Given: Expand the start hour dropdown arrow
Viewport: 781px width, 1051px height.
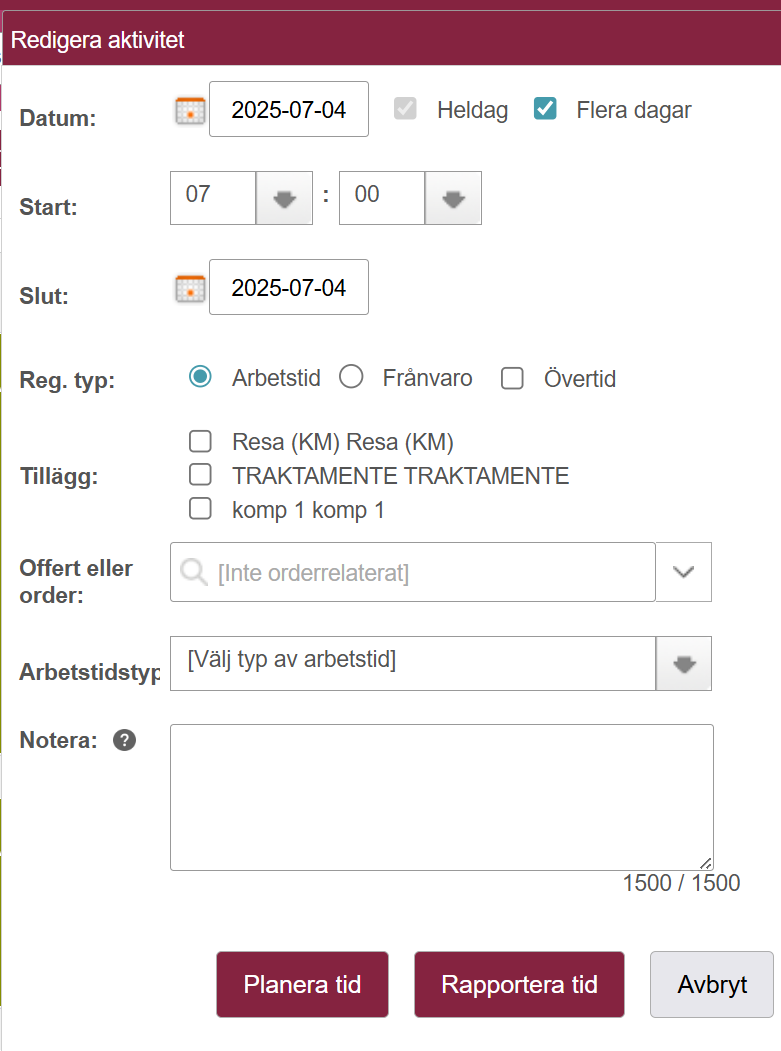Looking at the screenshot, I should coord(284,198).
